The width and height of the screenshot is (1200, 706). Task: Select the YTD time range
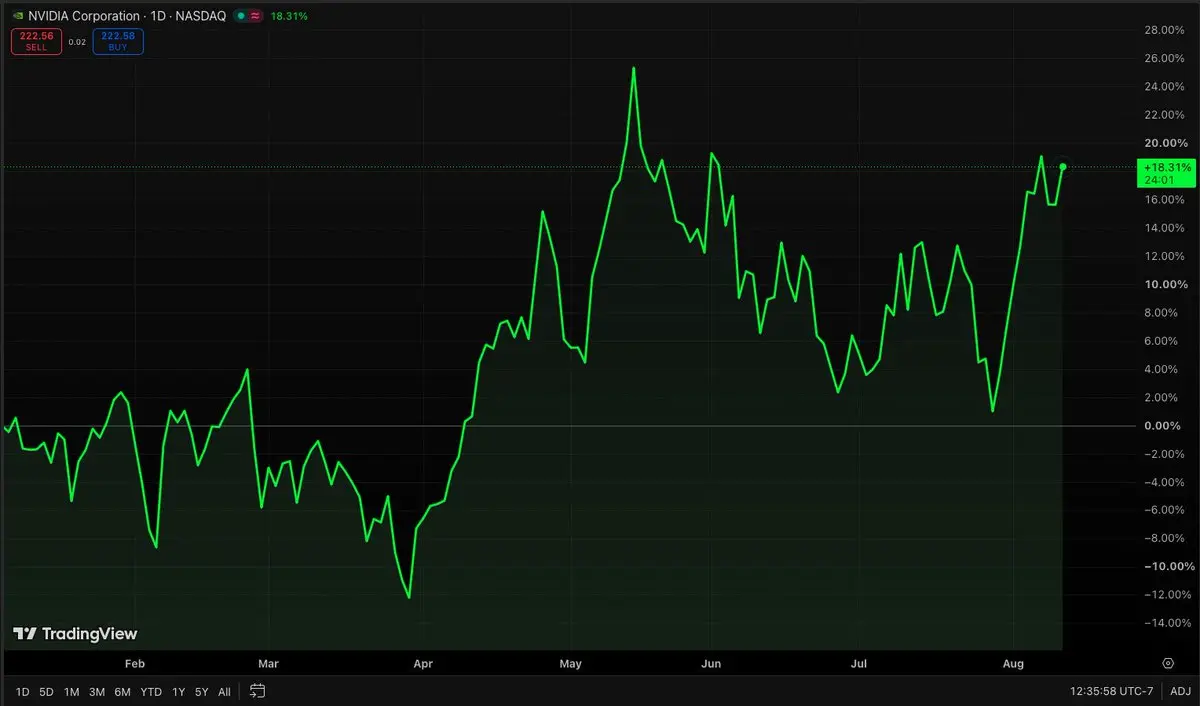click(x=151, y=691)
